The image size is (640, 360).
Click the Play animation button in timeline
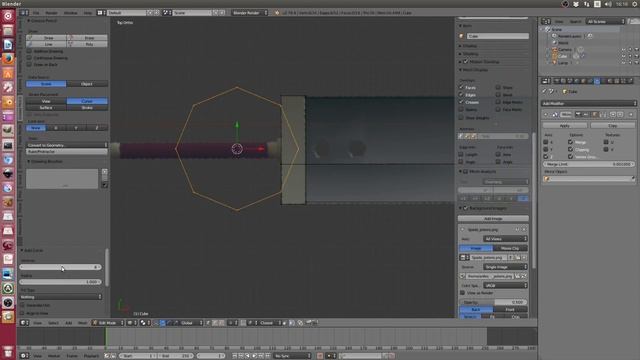pyautogui.click(x=254, y=356)
